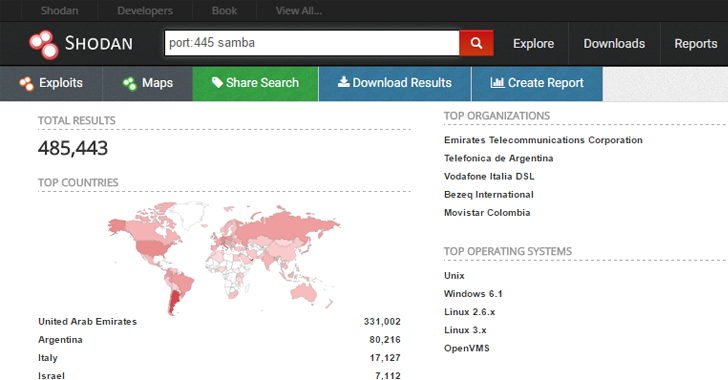Open Maps via its green icon
This screenshot has height=380, width=728.
pos(130,84)
